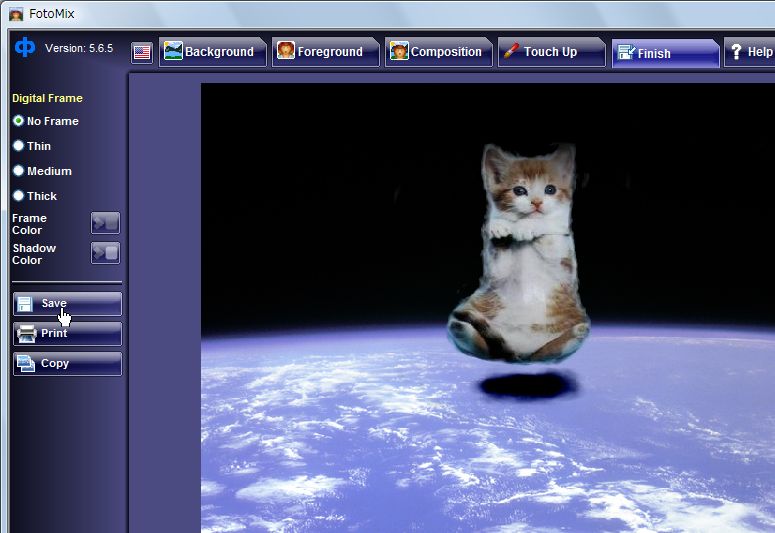The height and width of the screenshot is (533, 775).
Task: Choose the Medium frame option
Action: click(x=43, y=171)
